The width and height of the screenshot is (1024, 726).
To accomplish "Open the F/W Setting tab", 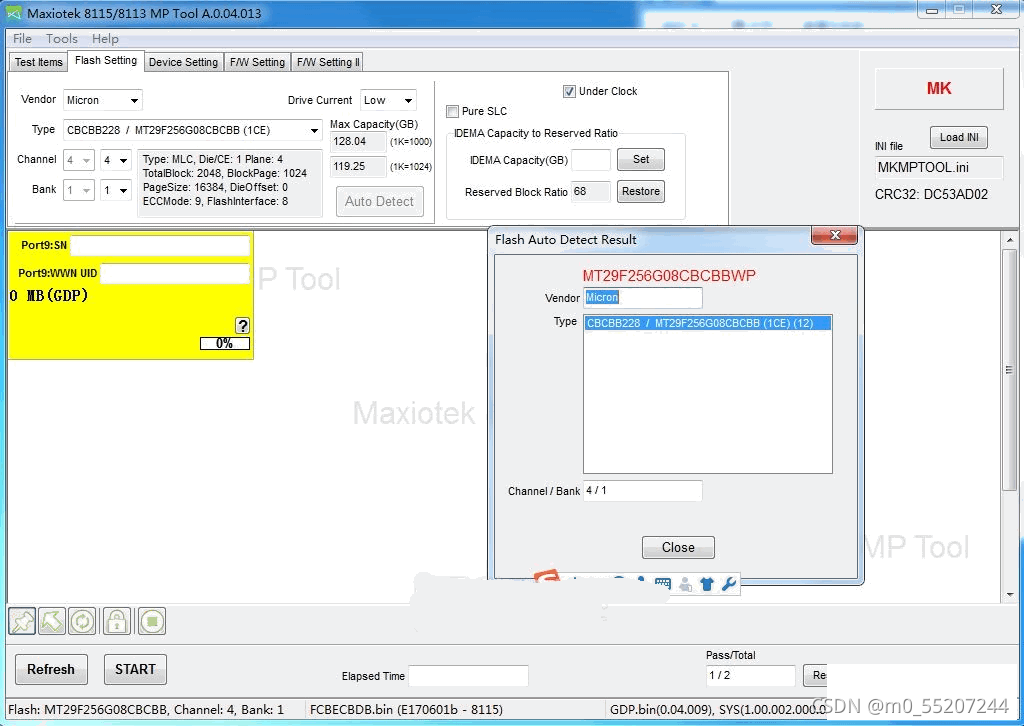I will coord(257,62).
